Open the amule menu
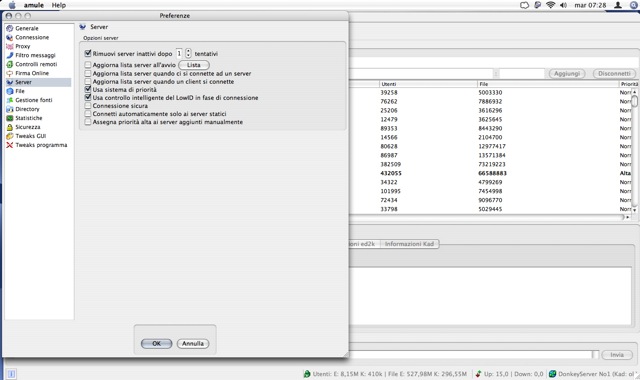 (x=33, y=5)
